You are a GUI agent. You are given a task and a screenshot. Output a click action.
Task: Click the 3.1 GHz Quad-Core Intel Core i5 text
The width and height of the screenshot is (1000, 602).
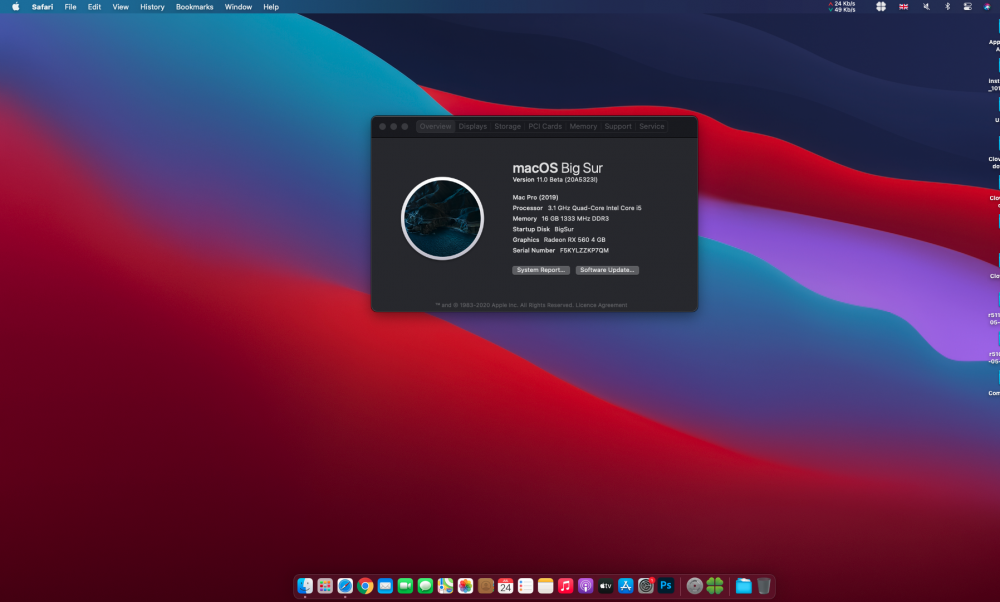[594, 208]
